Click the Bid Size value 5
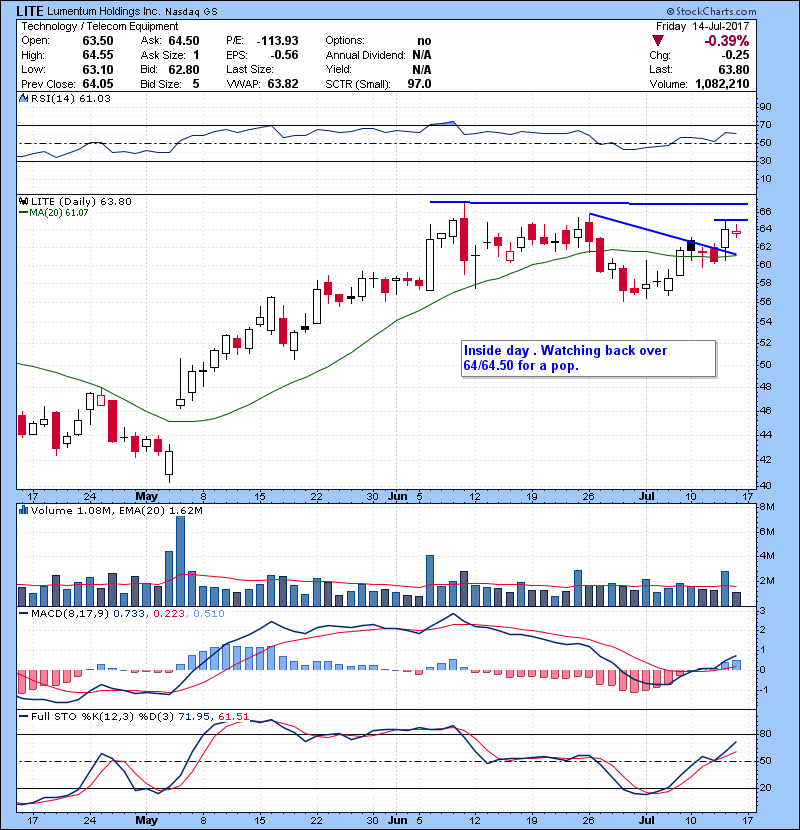This screenshot has width=800, height=830. pyautogui.click(x=196, y=84)
